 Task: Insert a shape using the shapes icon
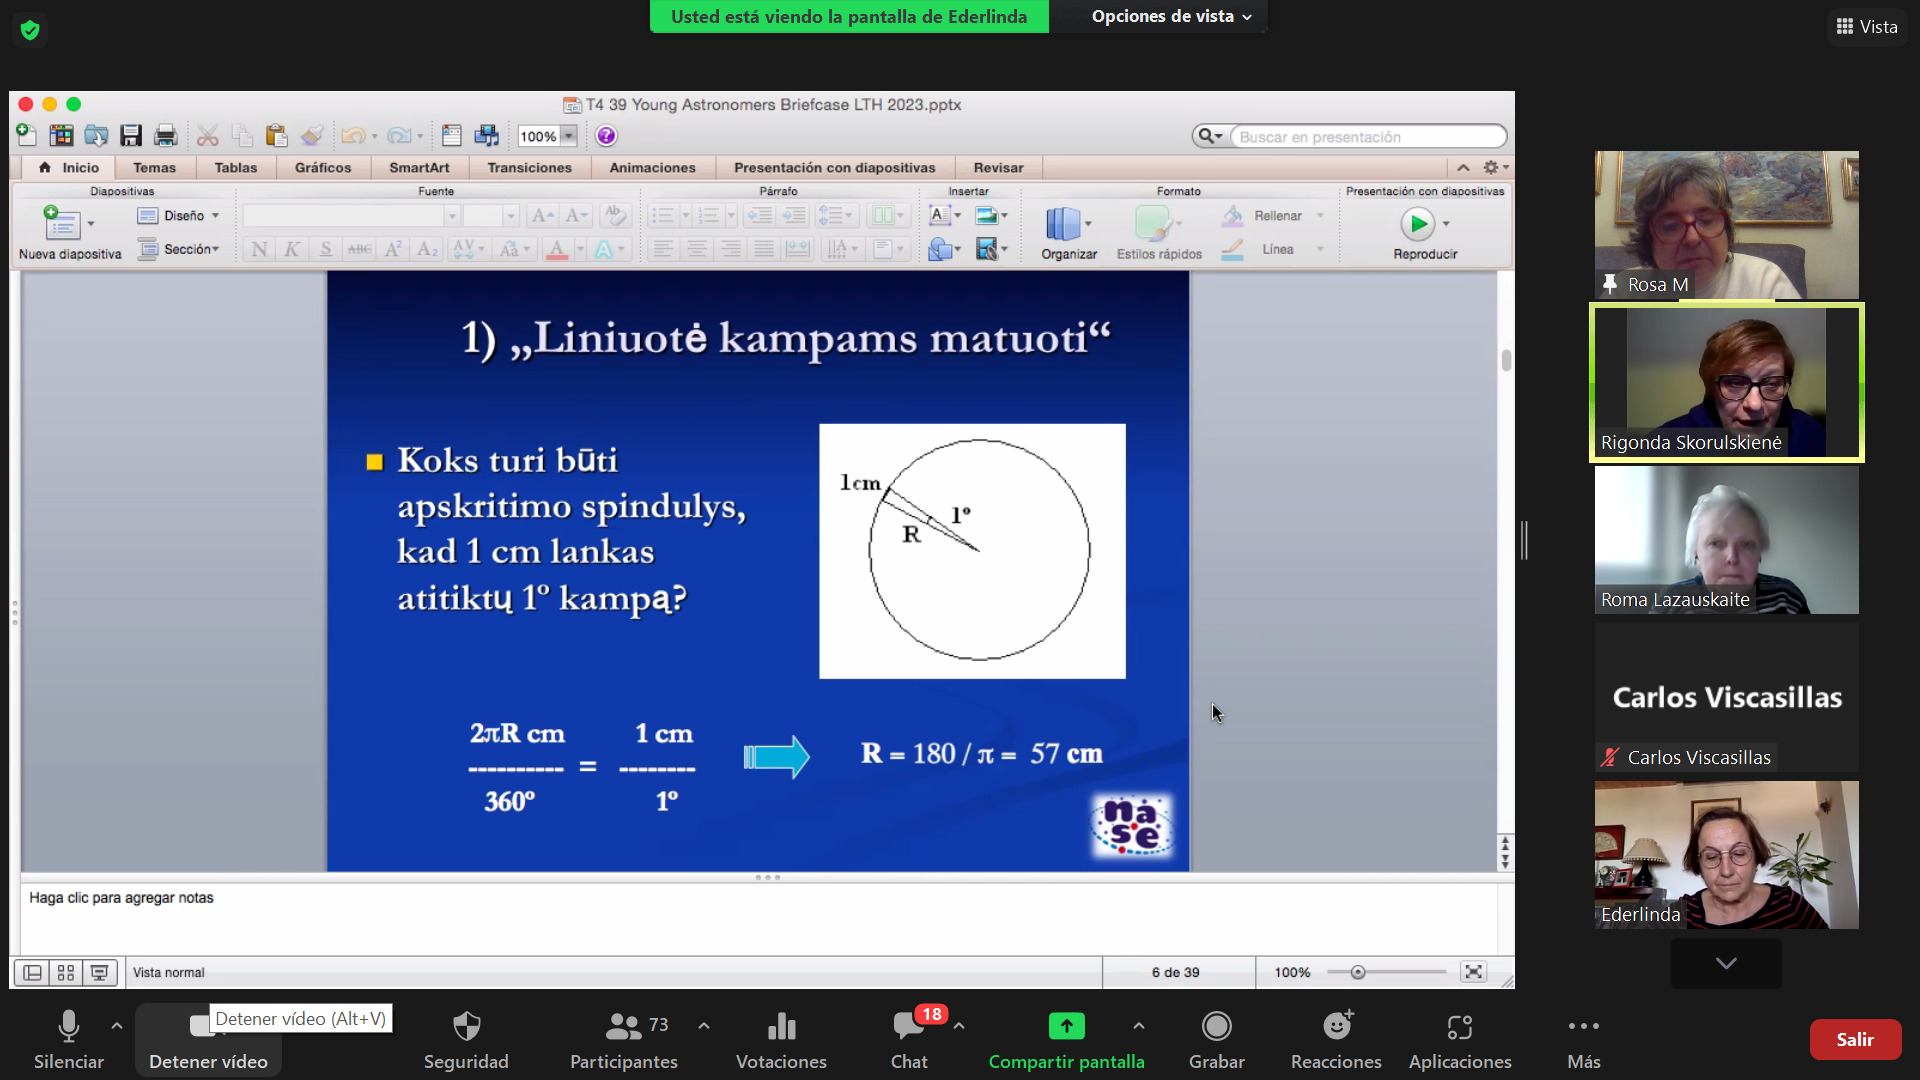click(x=939, y=249)
